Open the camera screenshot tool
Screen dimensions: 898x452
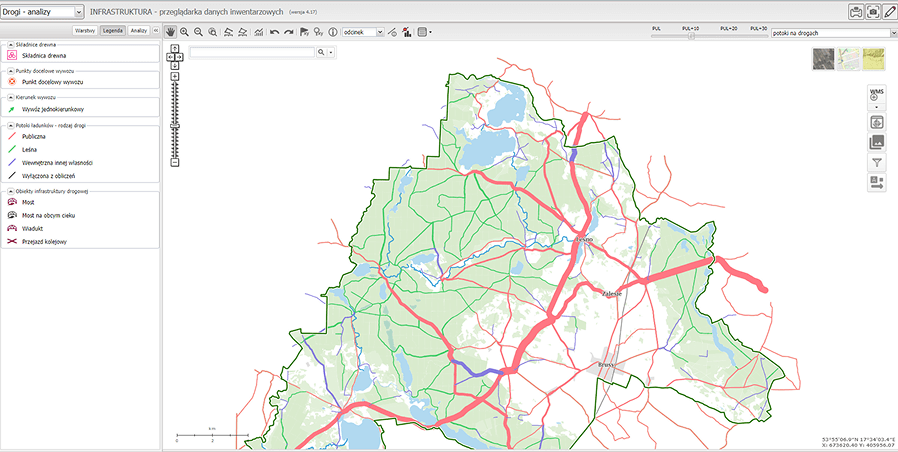click(872, 12)
